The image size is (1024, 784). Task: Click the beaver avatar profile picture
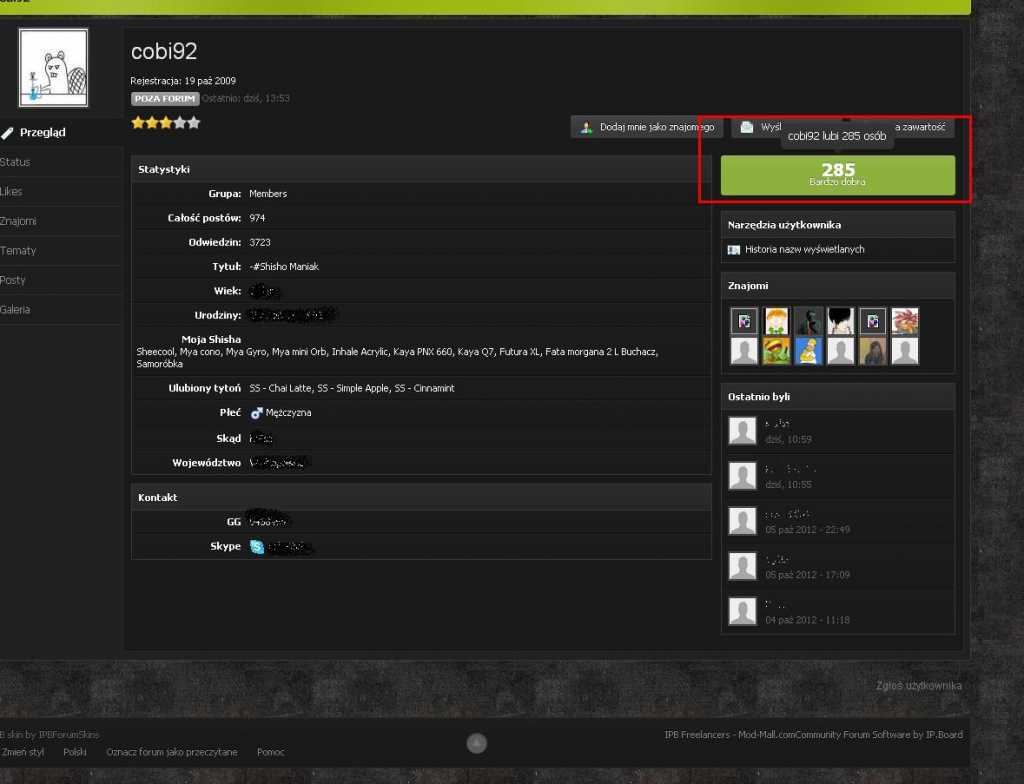(53, 68)
